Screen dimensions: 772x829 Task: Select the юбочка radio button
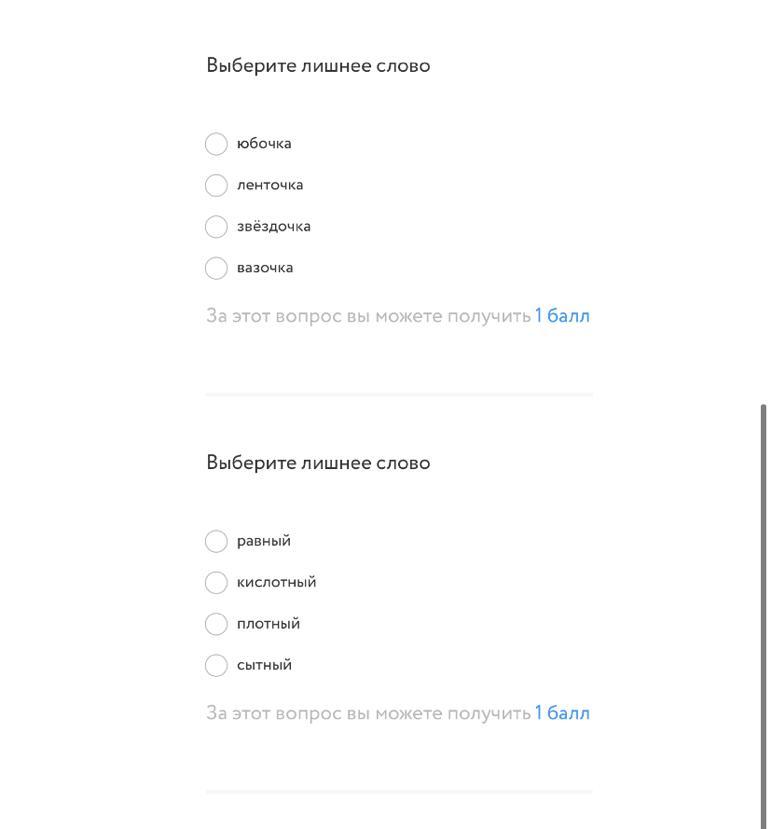click(x=216, y=144)
